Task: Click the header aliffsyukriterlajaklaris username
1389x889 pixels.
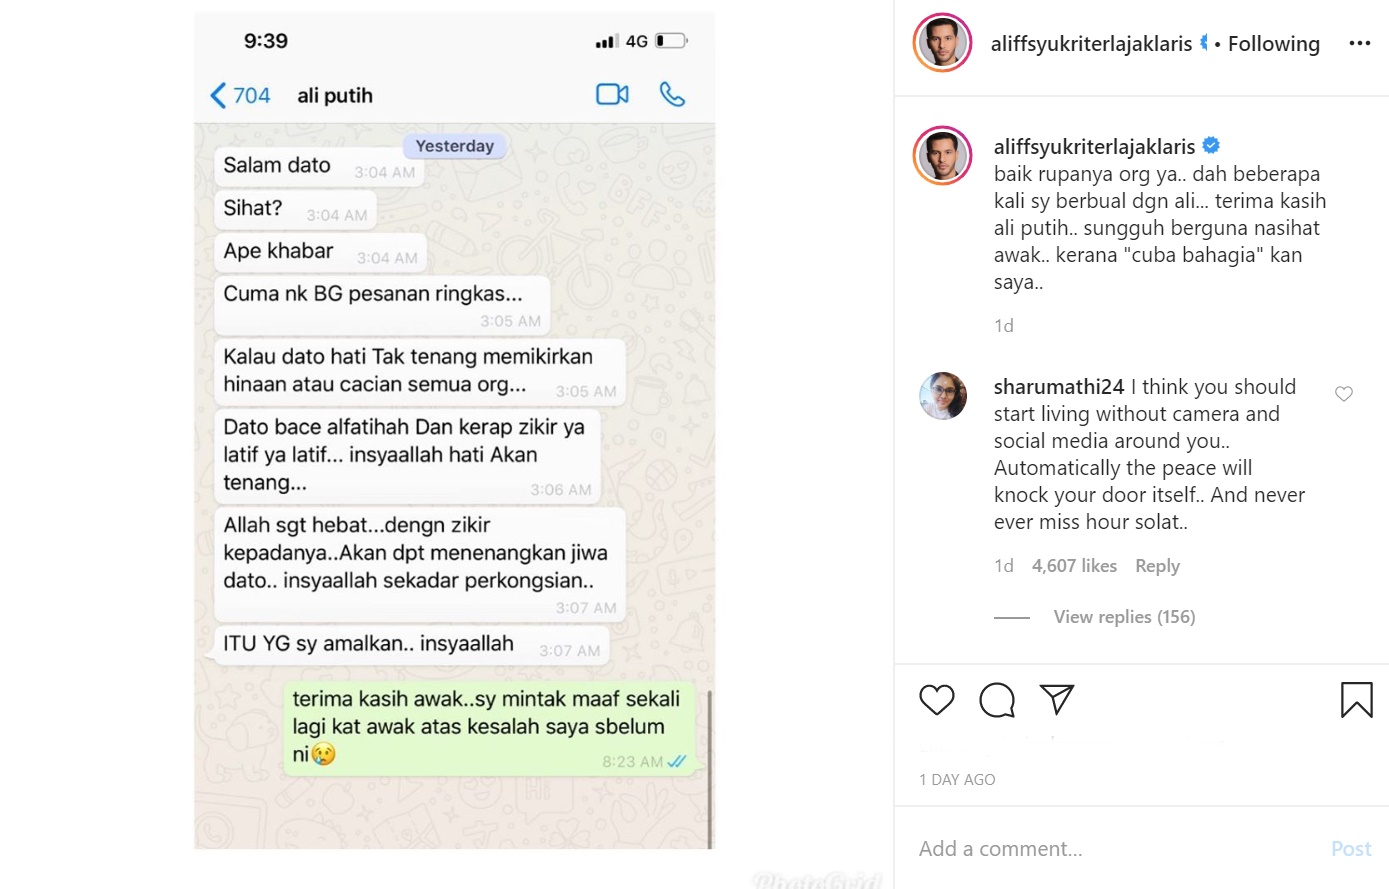Action: (1091, 44)
